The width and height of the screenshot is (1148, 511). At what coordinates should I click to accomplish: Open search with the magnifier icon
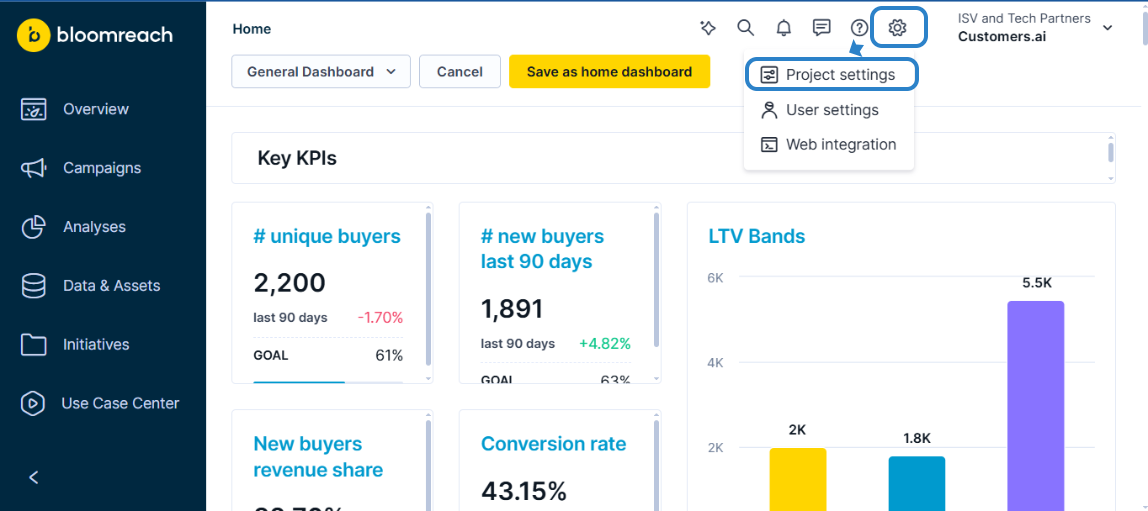(745, 28)
